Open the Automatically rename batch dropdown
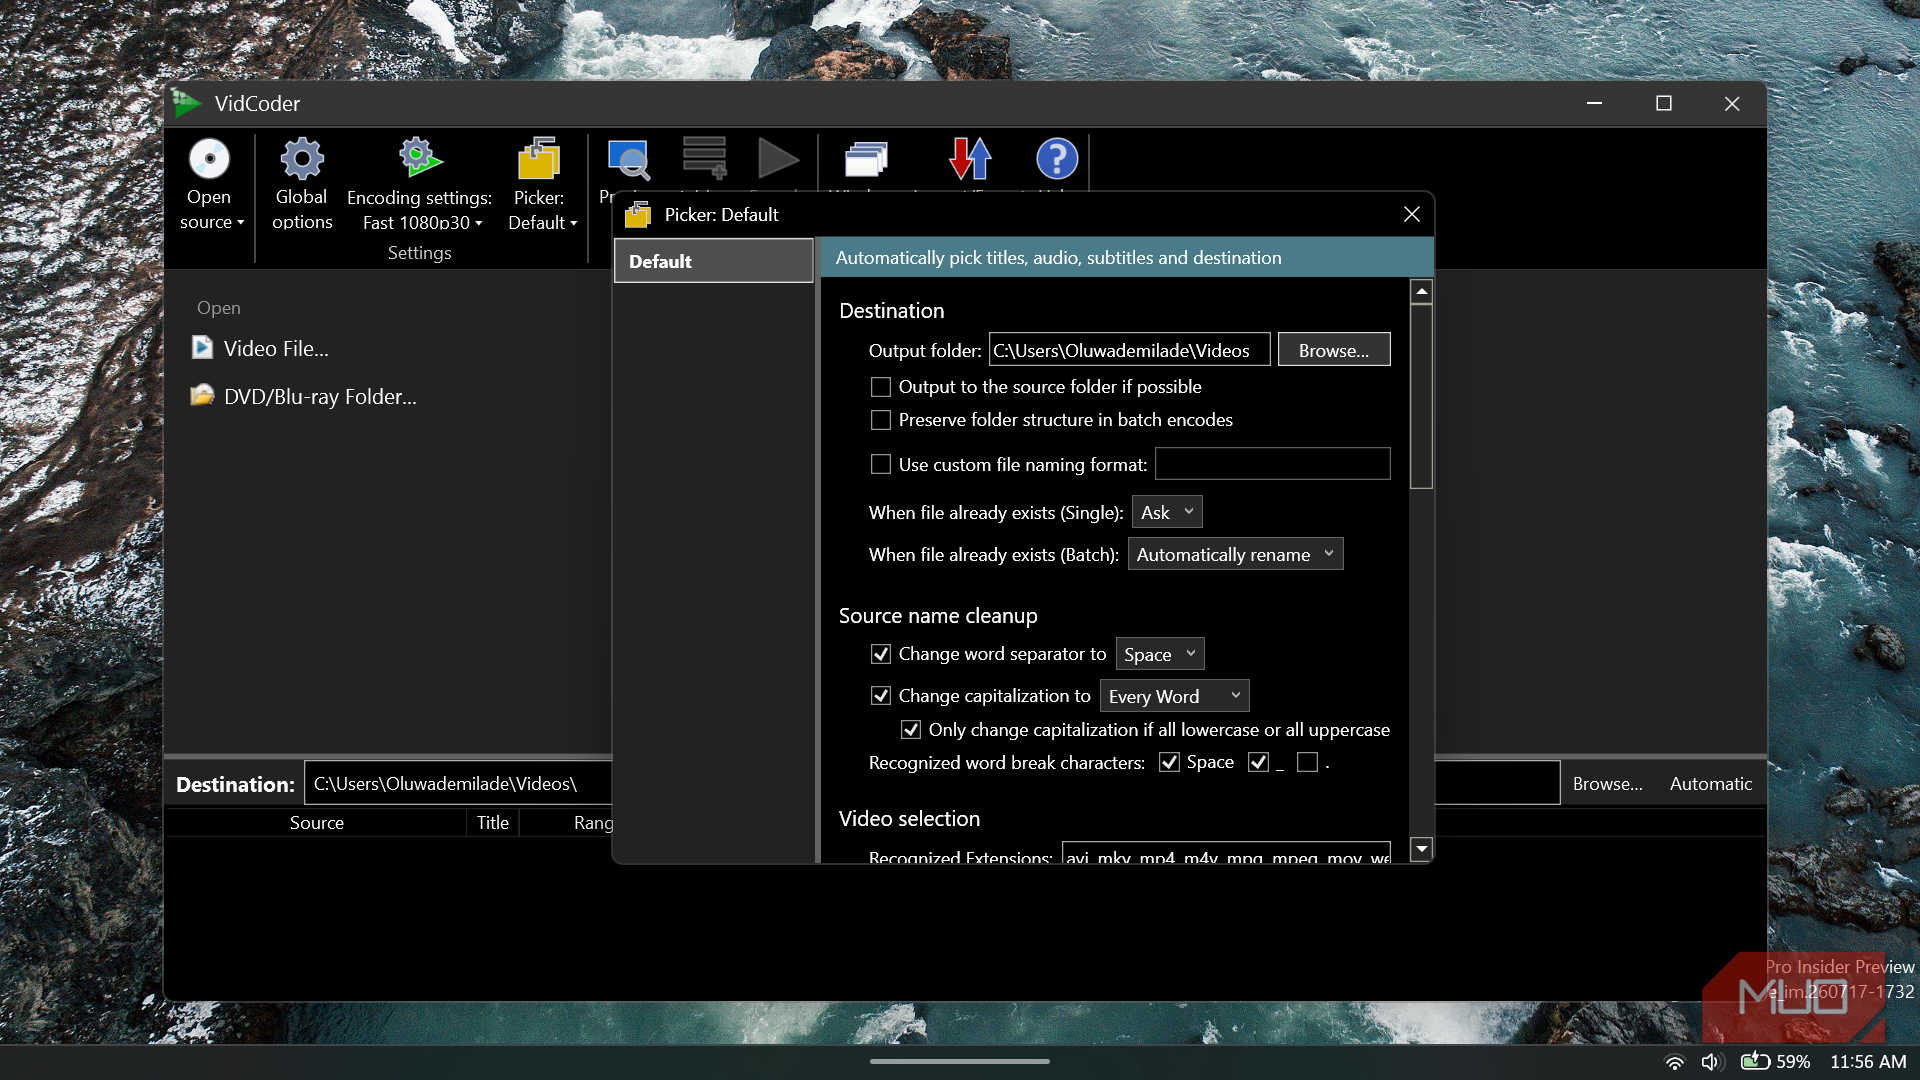The width and height of the screenshot is (1920, 1080). pyautogui.click(x=1235, y=554)
